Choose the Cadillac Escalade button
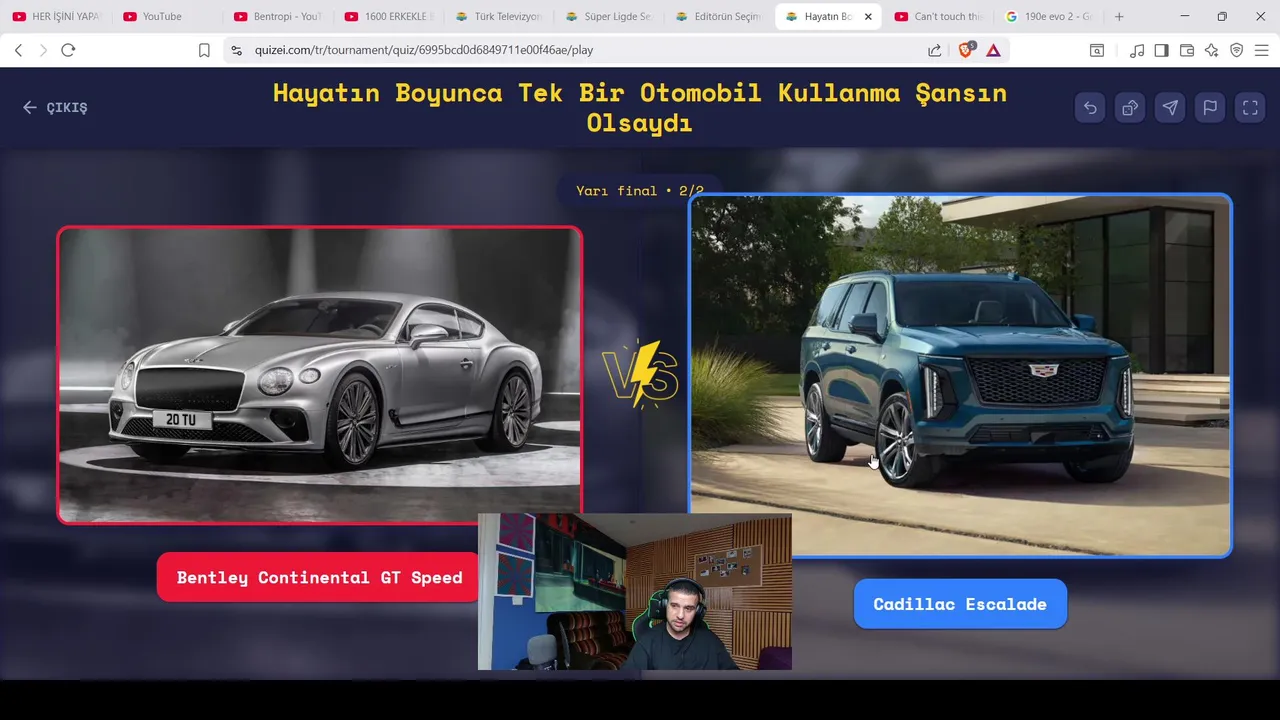 [960, 604]
